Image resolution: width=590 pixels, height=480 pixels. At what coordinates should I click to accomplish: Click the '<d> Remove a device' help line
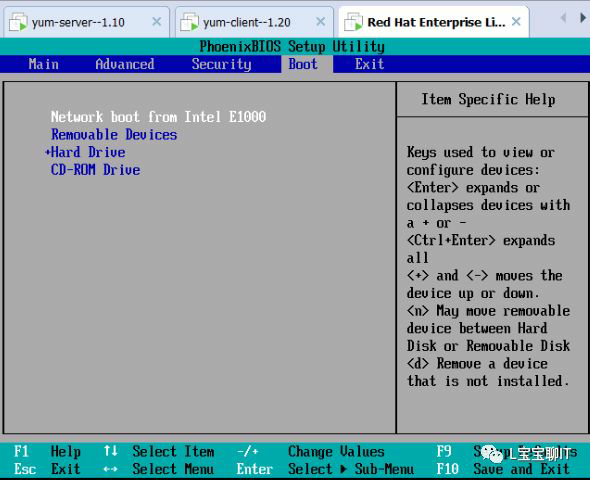pyautogui.click(x=477, y=363)
